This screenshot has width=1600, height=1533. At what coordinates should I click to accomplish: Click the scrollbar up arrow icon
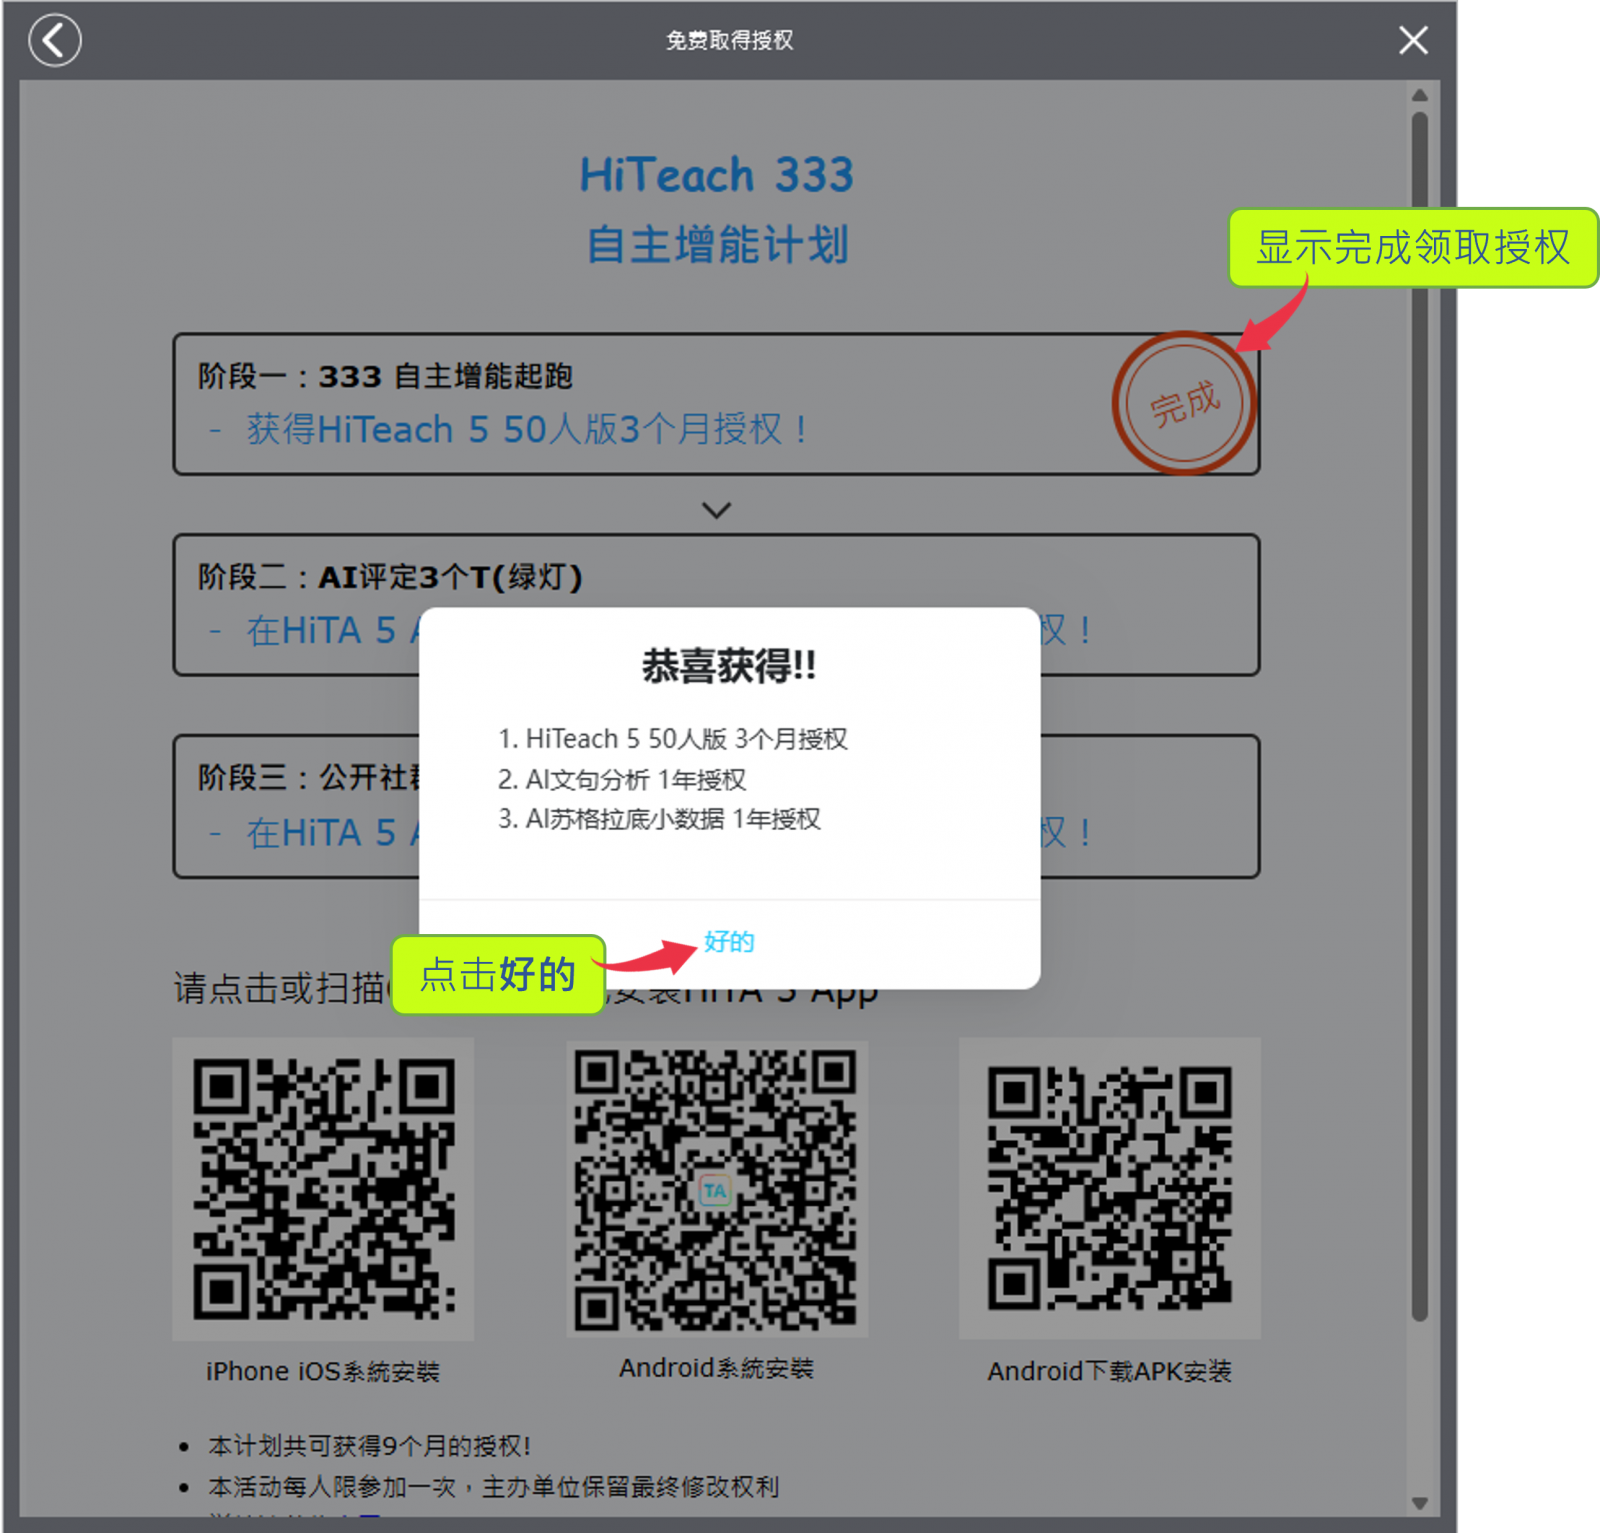click(1418, 93)
